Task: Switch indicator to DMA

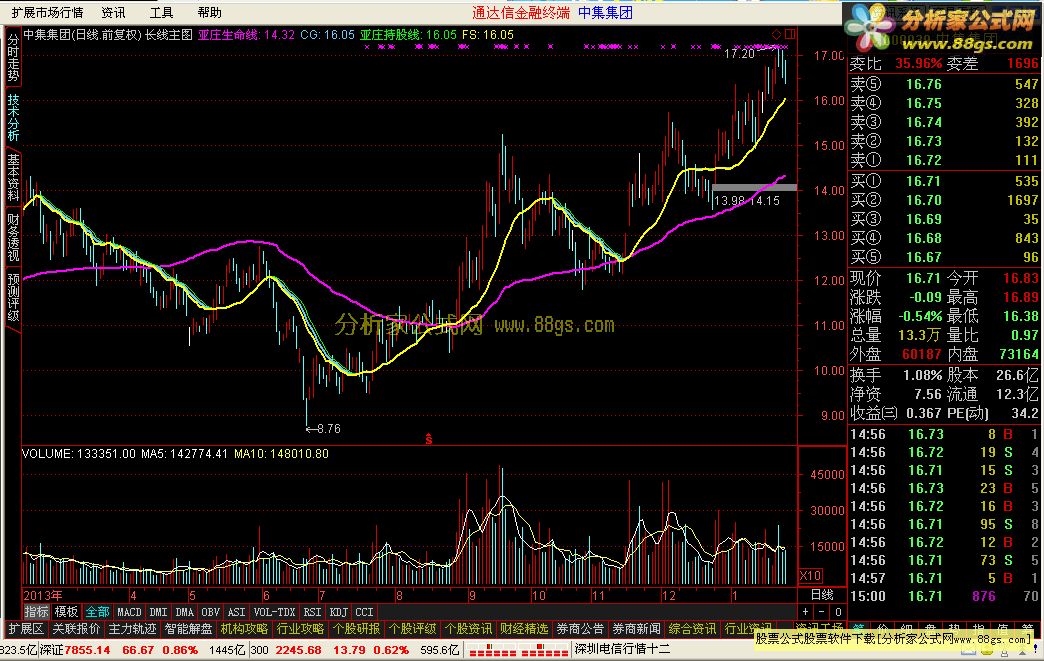Action: click(184, 612)
